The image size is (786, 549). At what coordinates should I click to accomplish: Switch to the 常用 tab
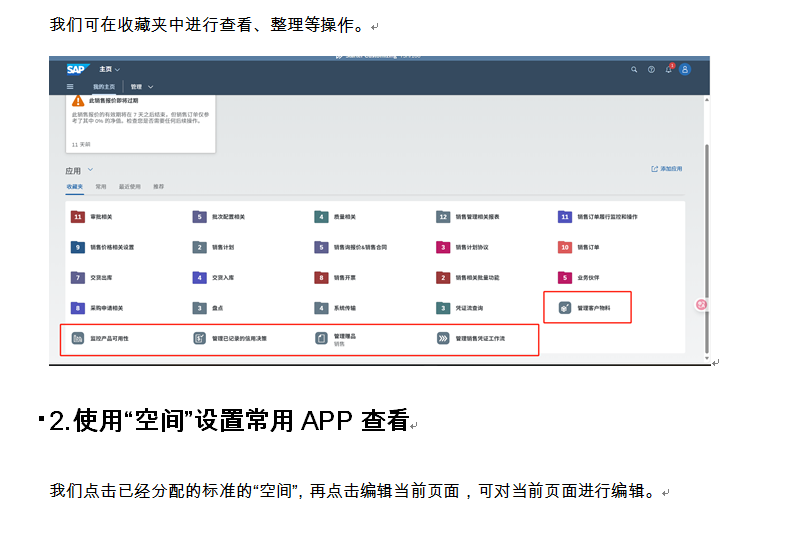click(x=101, y=186)
